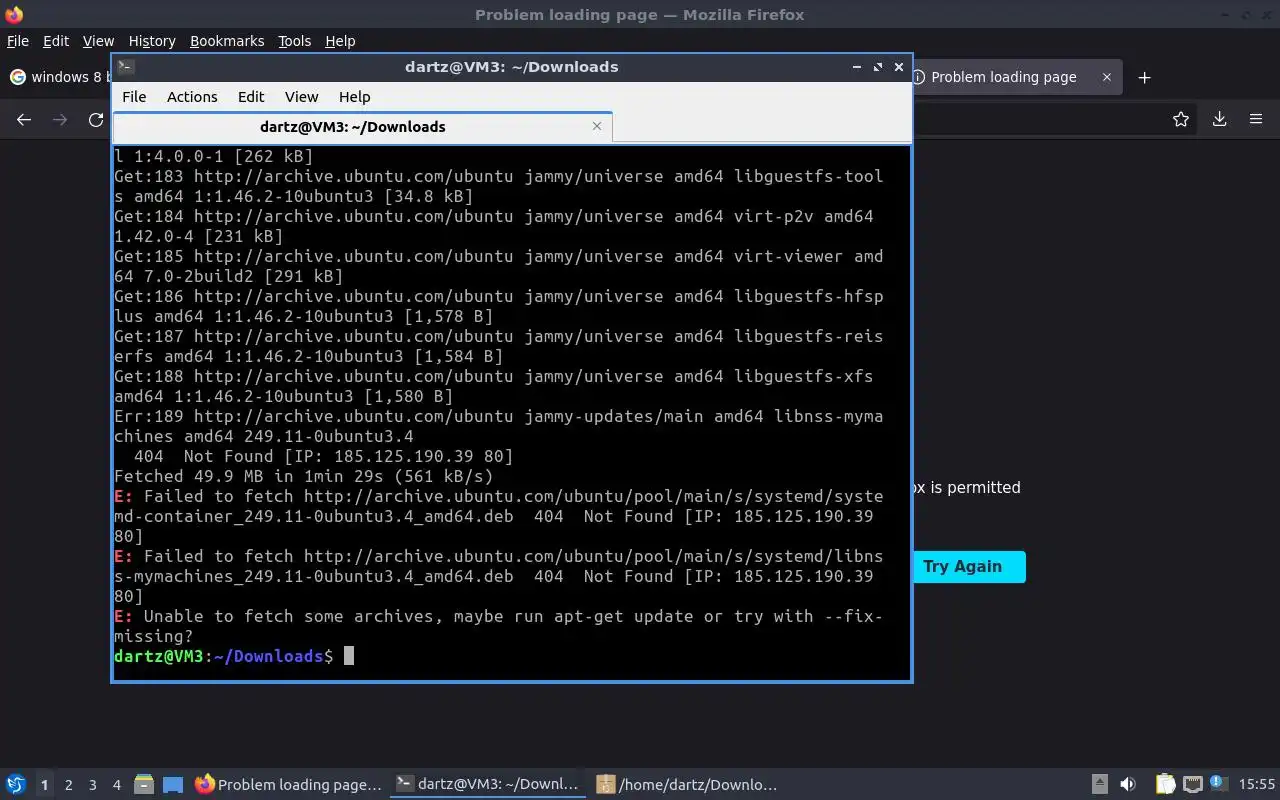Switch to workspace 3
Viewport: 1280px width, 800px height.
coord(92,785)
